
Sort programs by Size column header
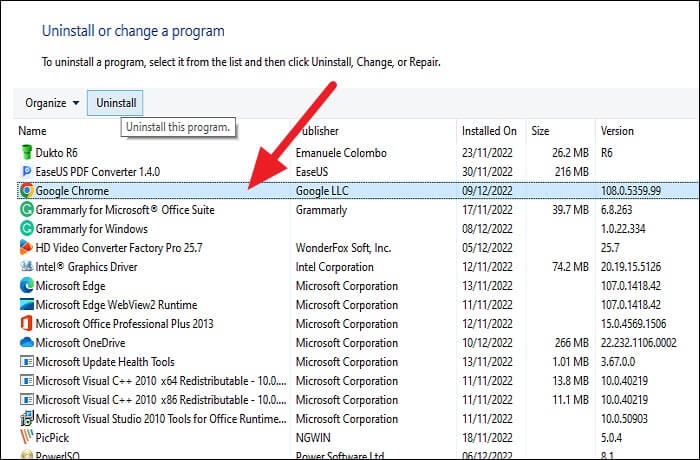click(x=540, y=131)
